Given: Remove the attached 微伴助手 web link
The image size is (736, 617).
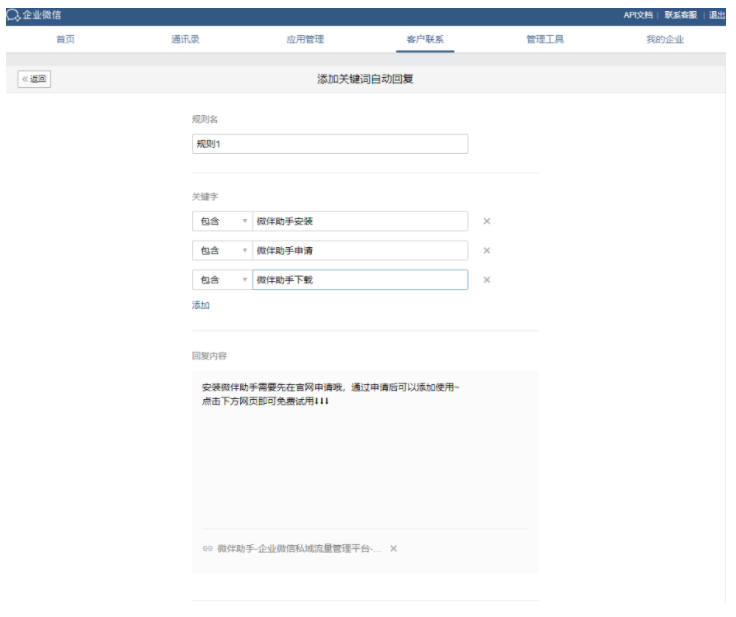Looking at the screenshot, I should coord(393,549).
